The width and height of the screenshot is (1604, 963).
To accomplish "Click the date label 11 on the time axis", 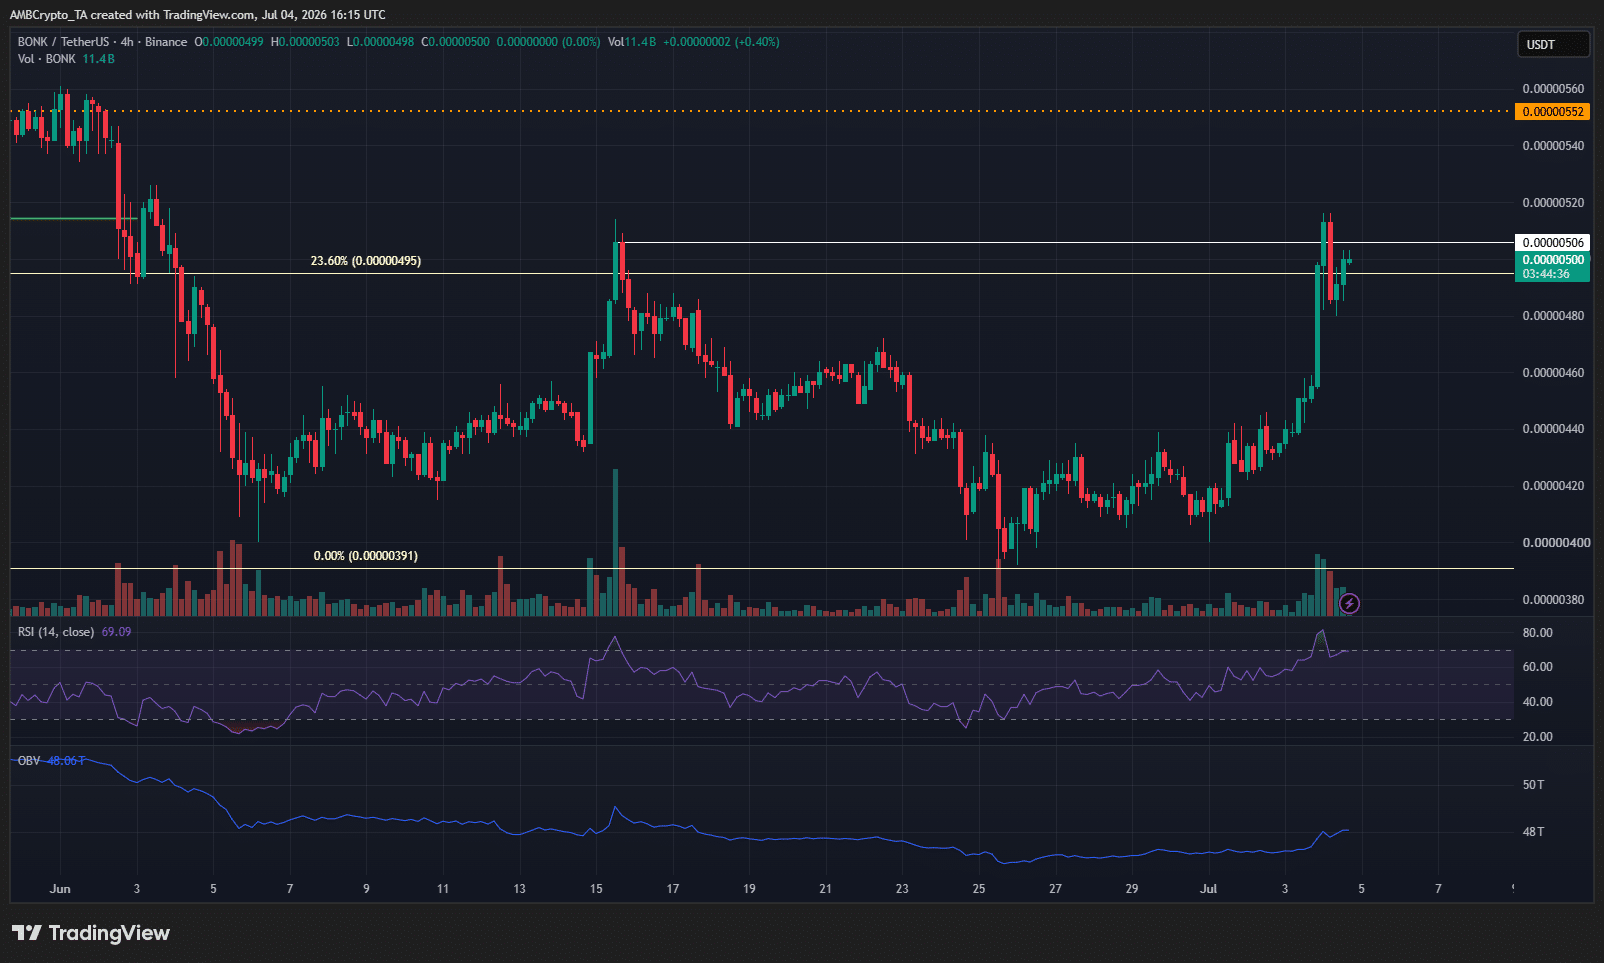I will tap(443, 889).
